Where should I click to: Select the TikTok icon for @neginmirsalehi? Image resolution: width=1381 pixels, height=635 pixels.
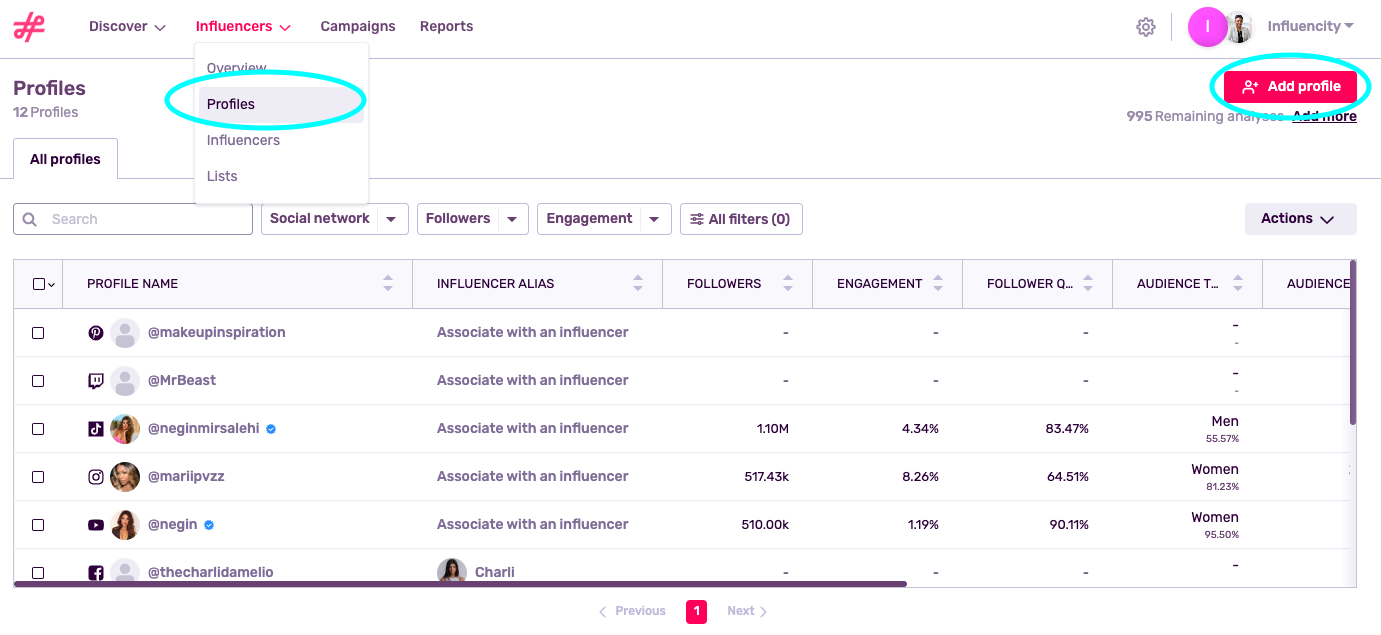click(x=95, y=428)
